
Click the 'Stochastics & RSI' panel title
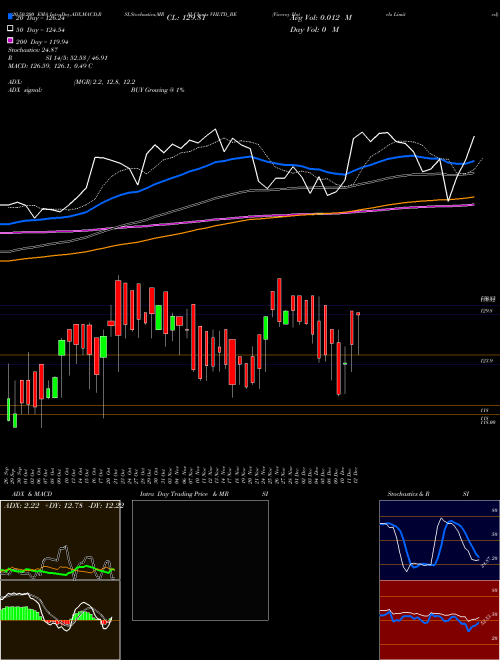click(x=428, y=494)
